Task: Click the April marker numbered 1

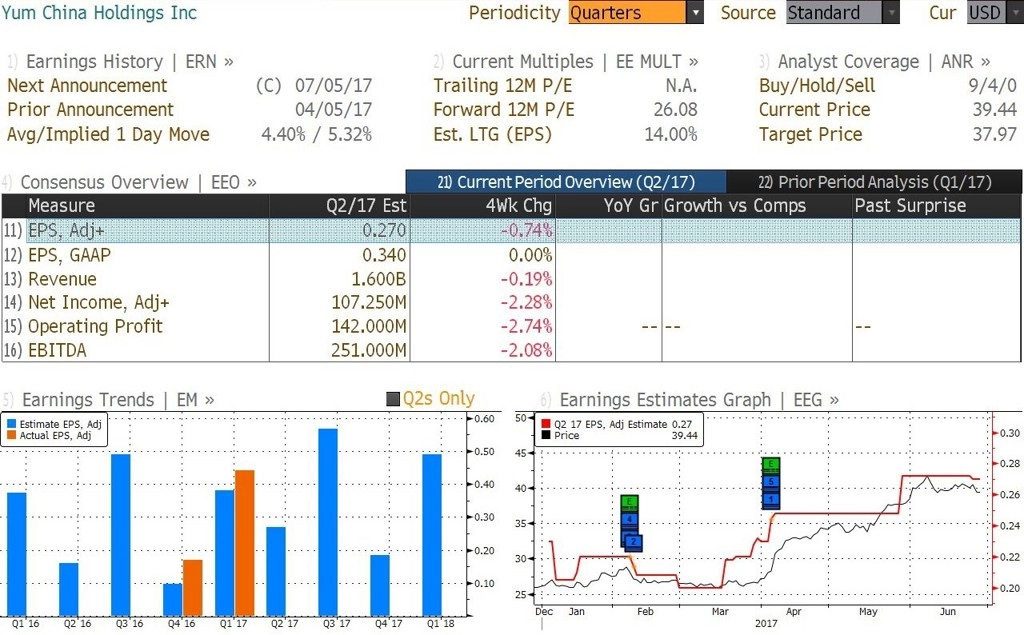Action: 771,500
